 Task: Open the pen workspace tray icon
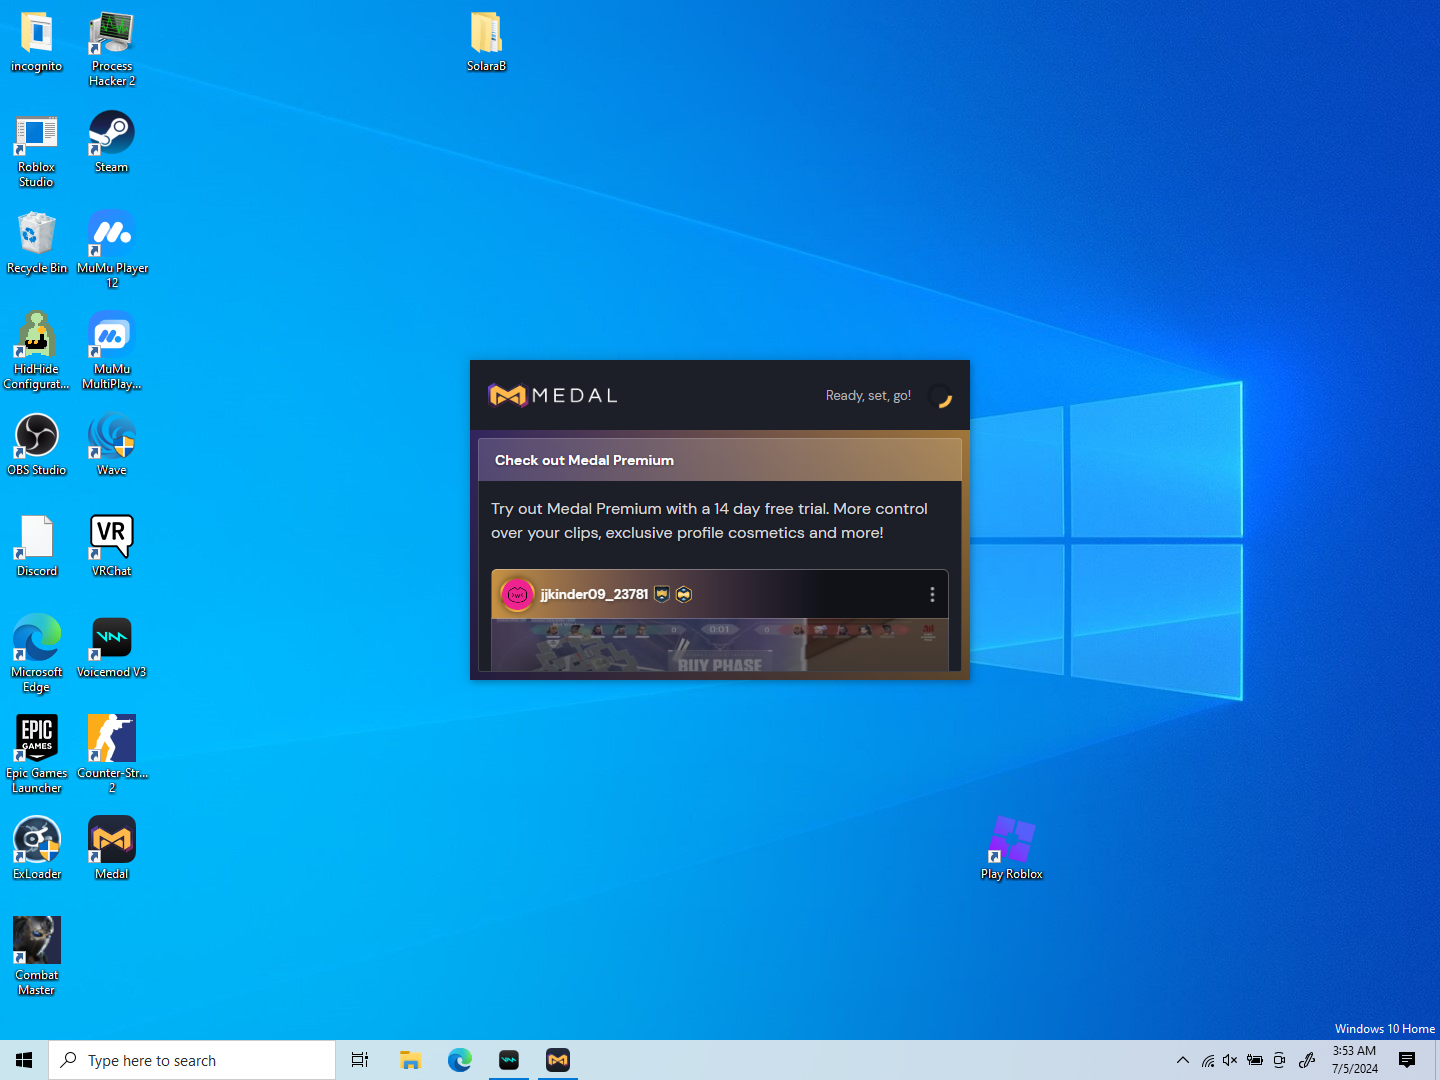[1307, 1060]
